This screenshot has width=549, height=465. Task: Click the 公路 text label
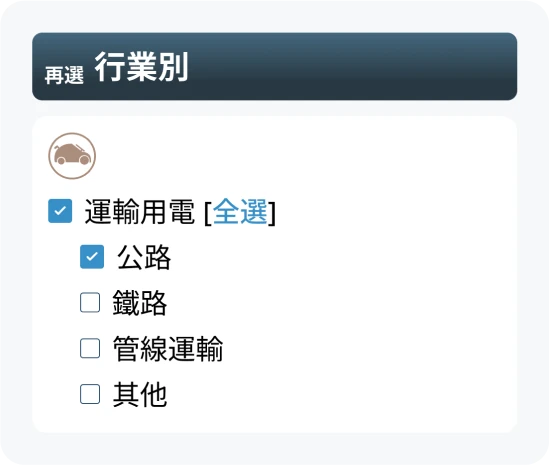click(144, 257)
